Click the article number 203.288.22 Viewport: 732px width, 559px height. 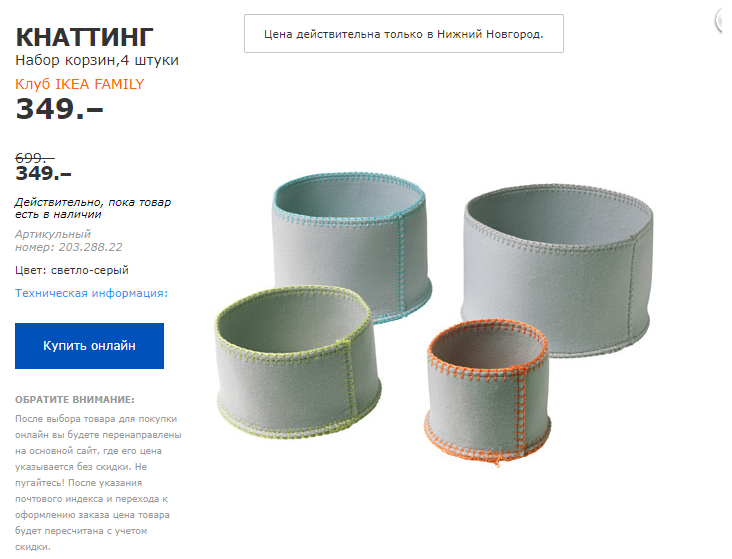pos(91,247)
